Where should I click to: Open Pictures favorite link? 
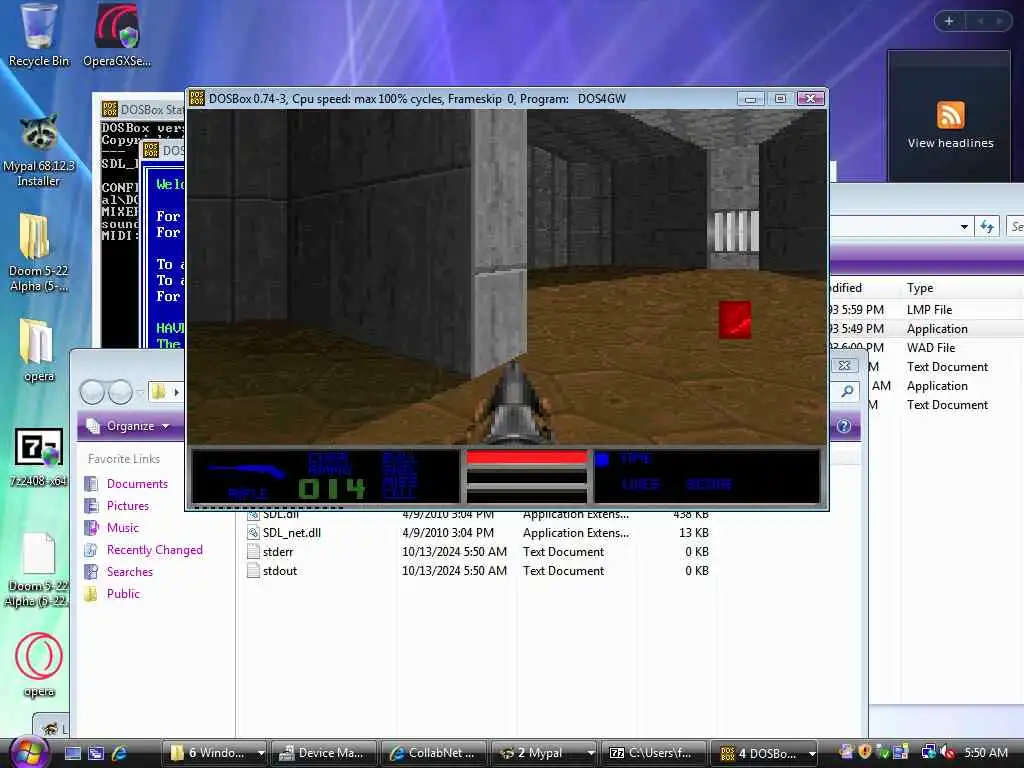pos(127,506)
